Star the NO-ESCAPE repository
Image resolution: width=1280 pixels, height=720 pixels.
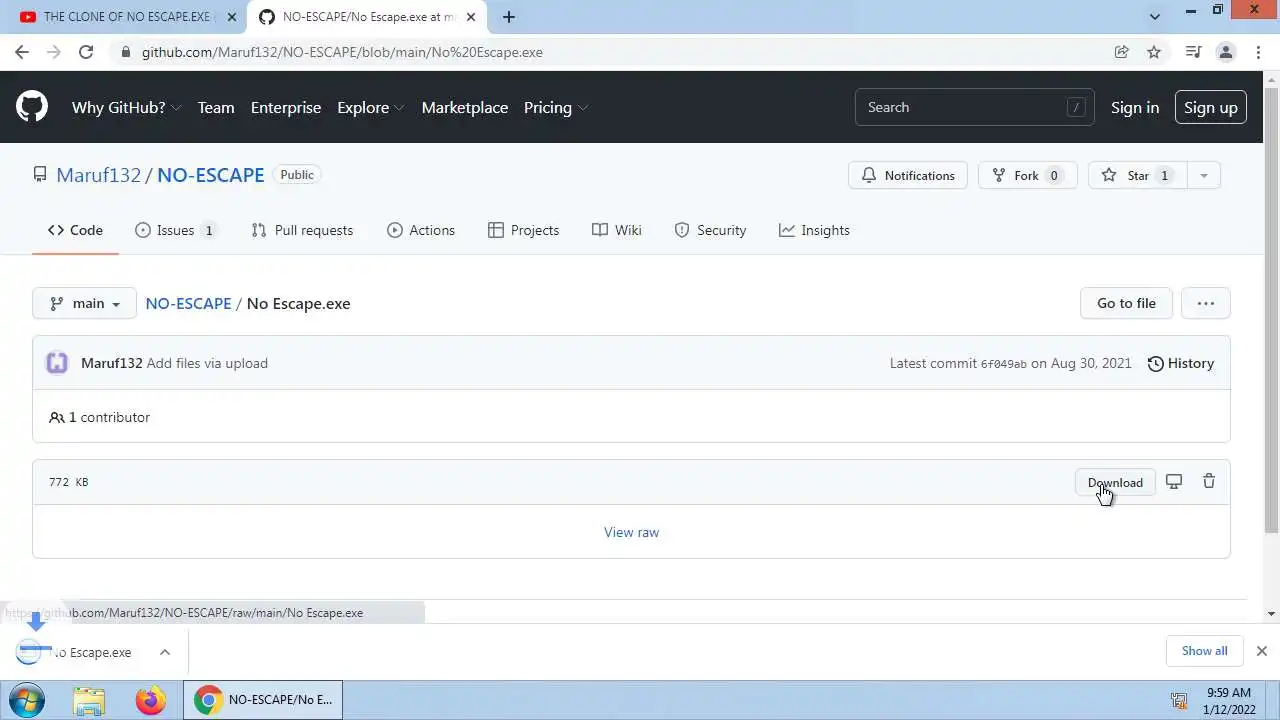1137,175
